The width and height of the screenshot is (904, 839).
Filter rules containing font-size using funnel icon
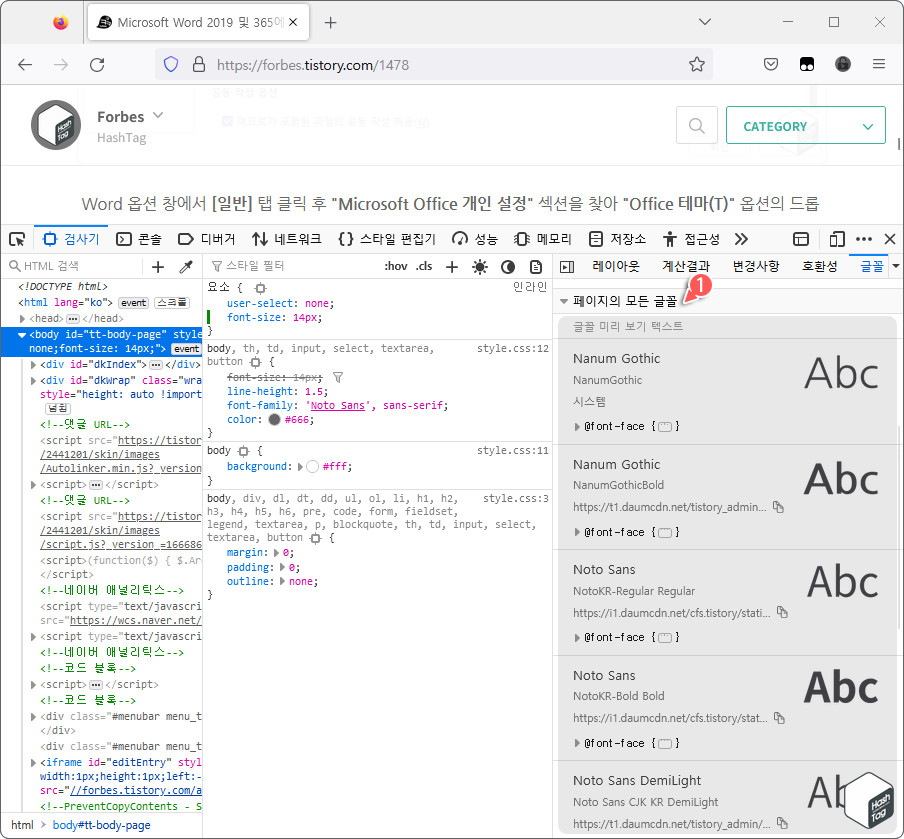pos(338,378)
